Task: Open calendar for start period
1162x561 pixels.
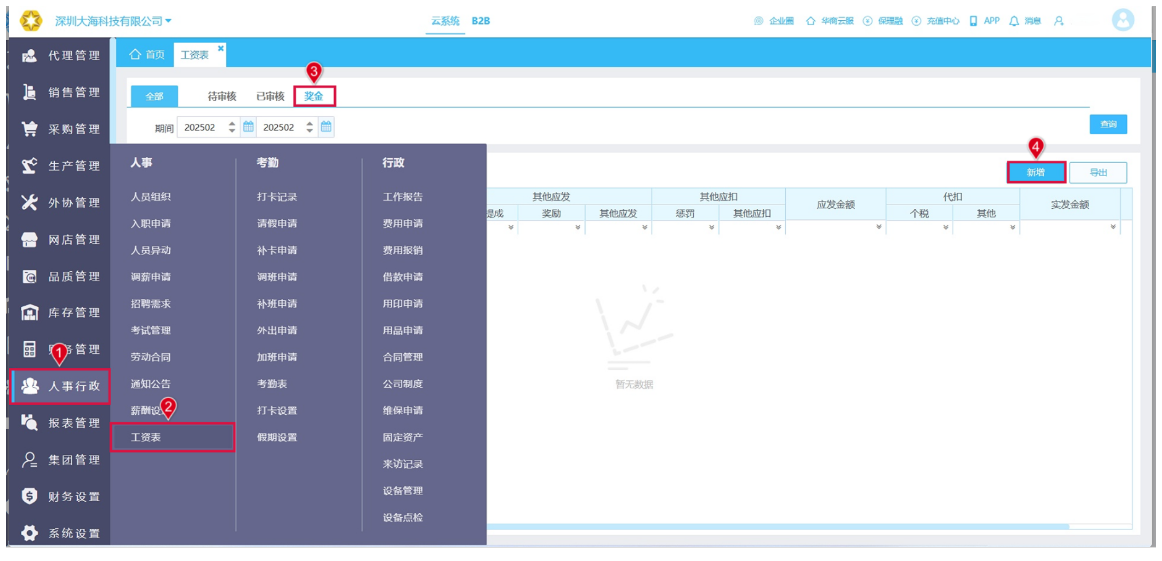Action: 248,127
